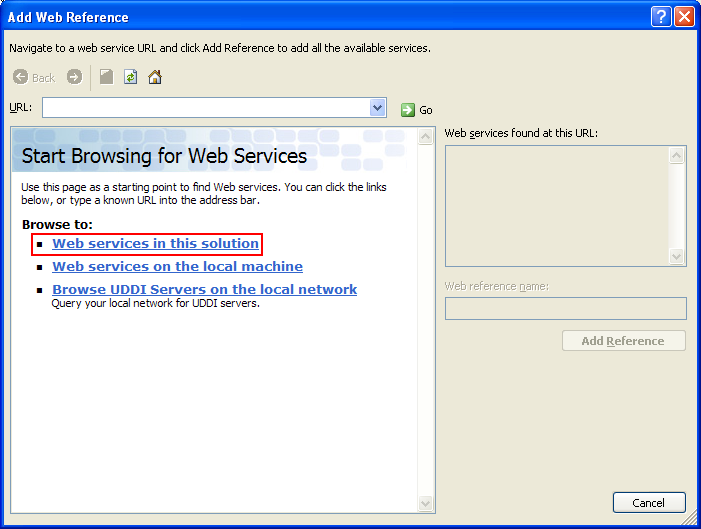
Task: Open Web services on the local machine
Action: point(177,266)
